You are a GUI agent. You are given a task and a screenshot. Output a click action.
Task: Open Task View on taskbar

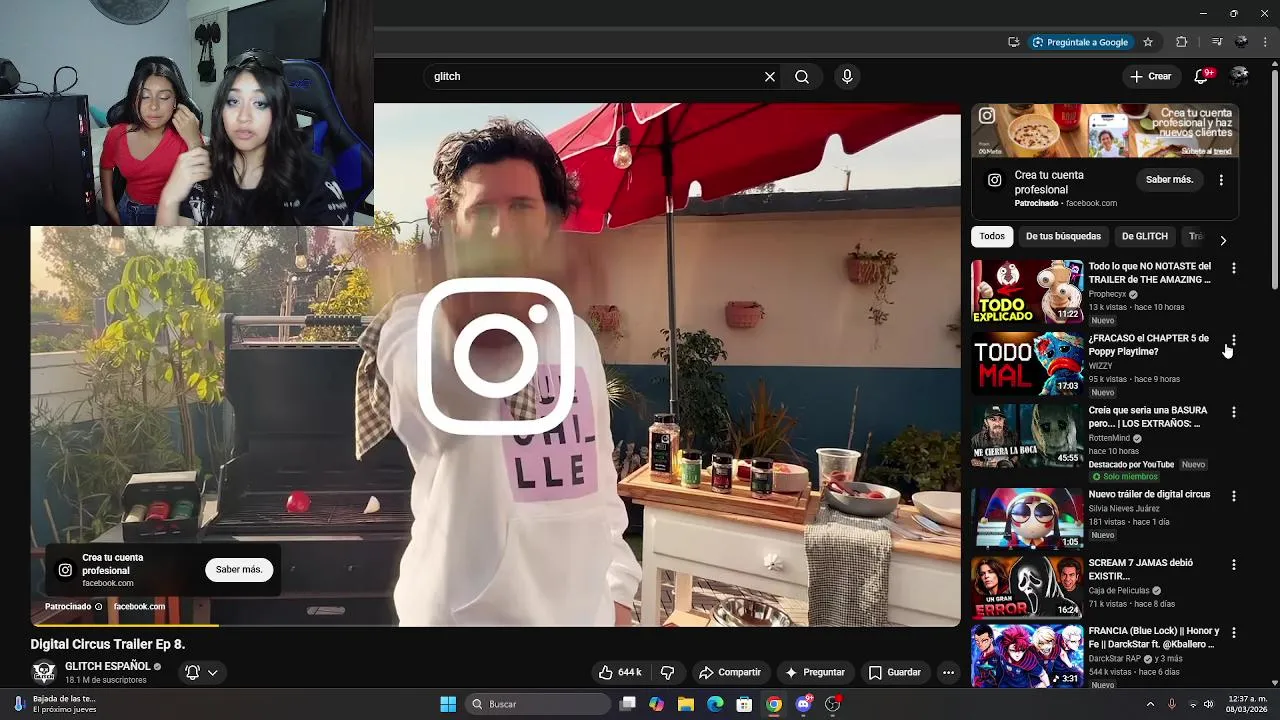(x=627, y=704)
